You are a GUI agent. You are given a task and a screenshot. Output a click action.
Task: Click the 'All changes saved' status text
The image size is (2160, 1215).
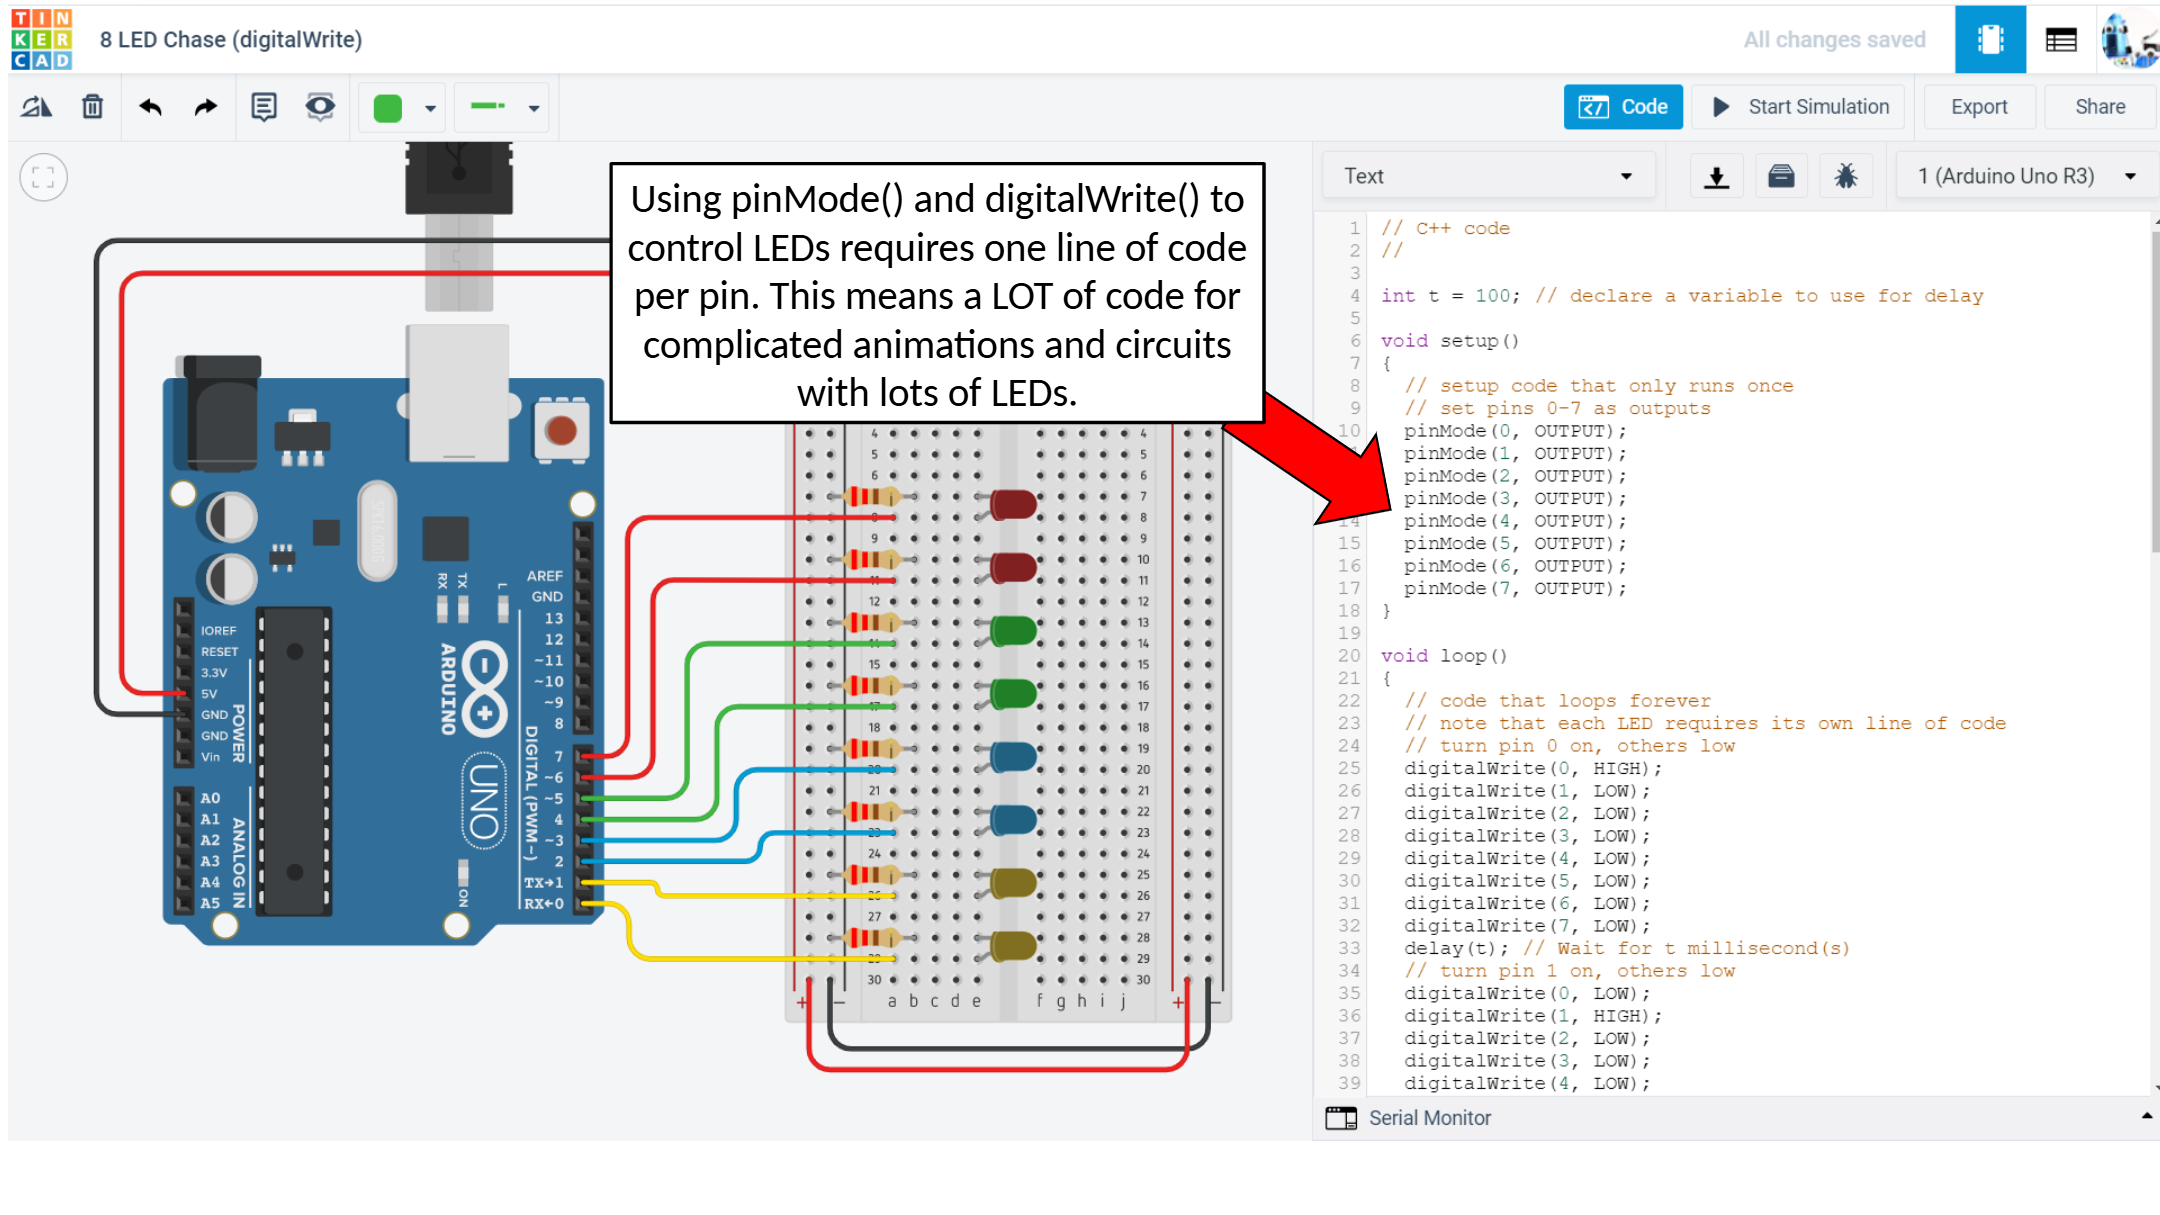point(1834,40)
